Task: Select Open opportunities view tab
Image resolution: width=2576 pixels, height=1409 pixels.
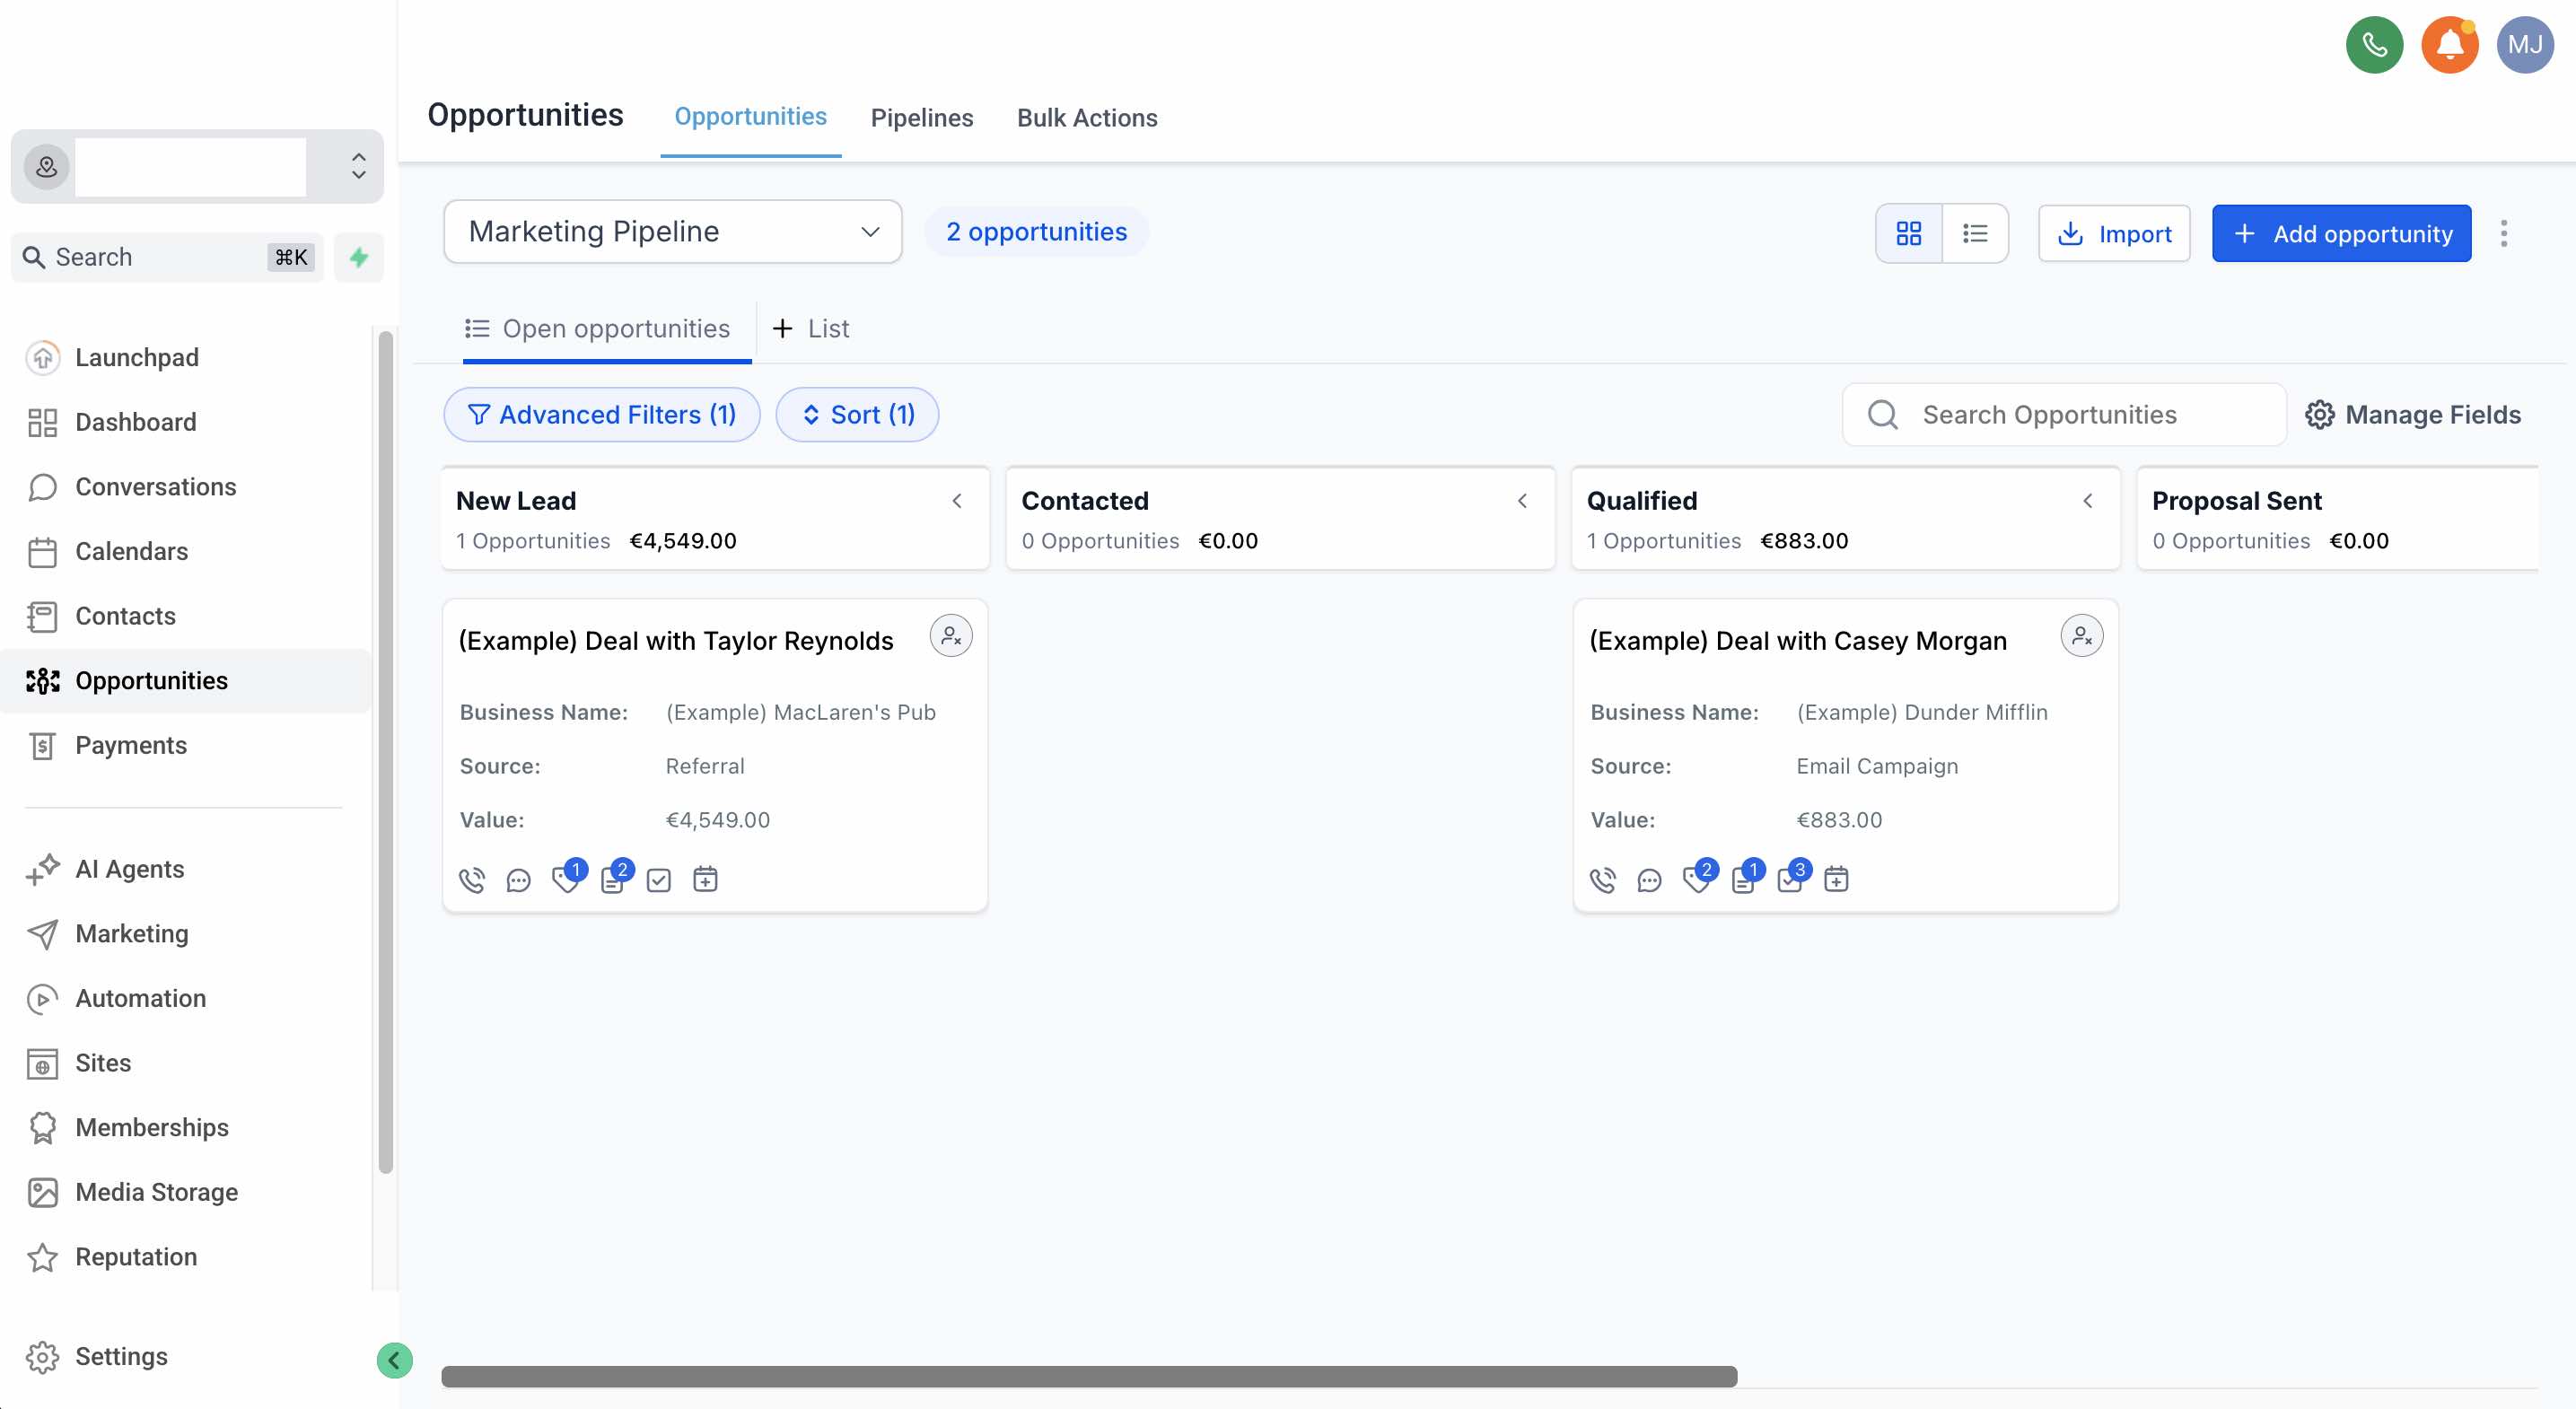Action: 597,329
